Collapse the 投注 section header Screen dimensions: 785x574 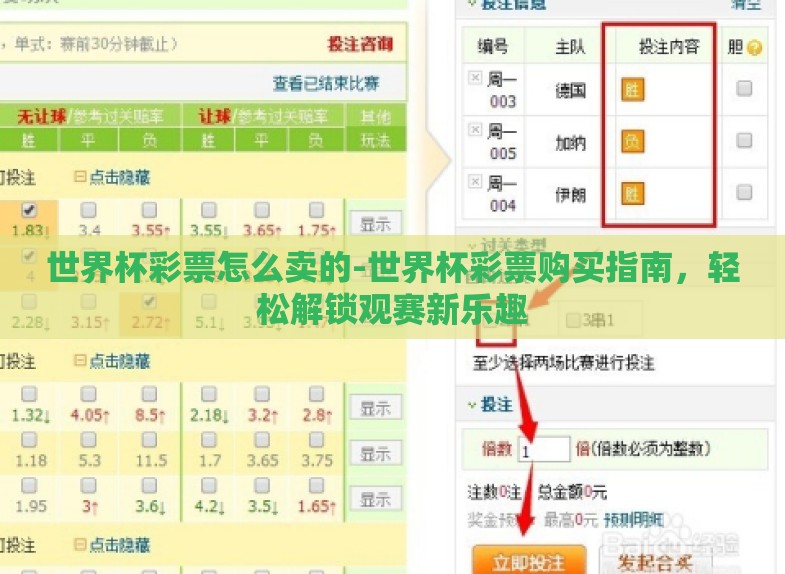(490, 404)
